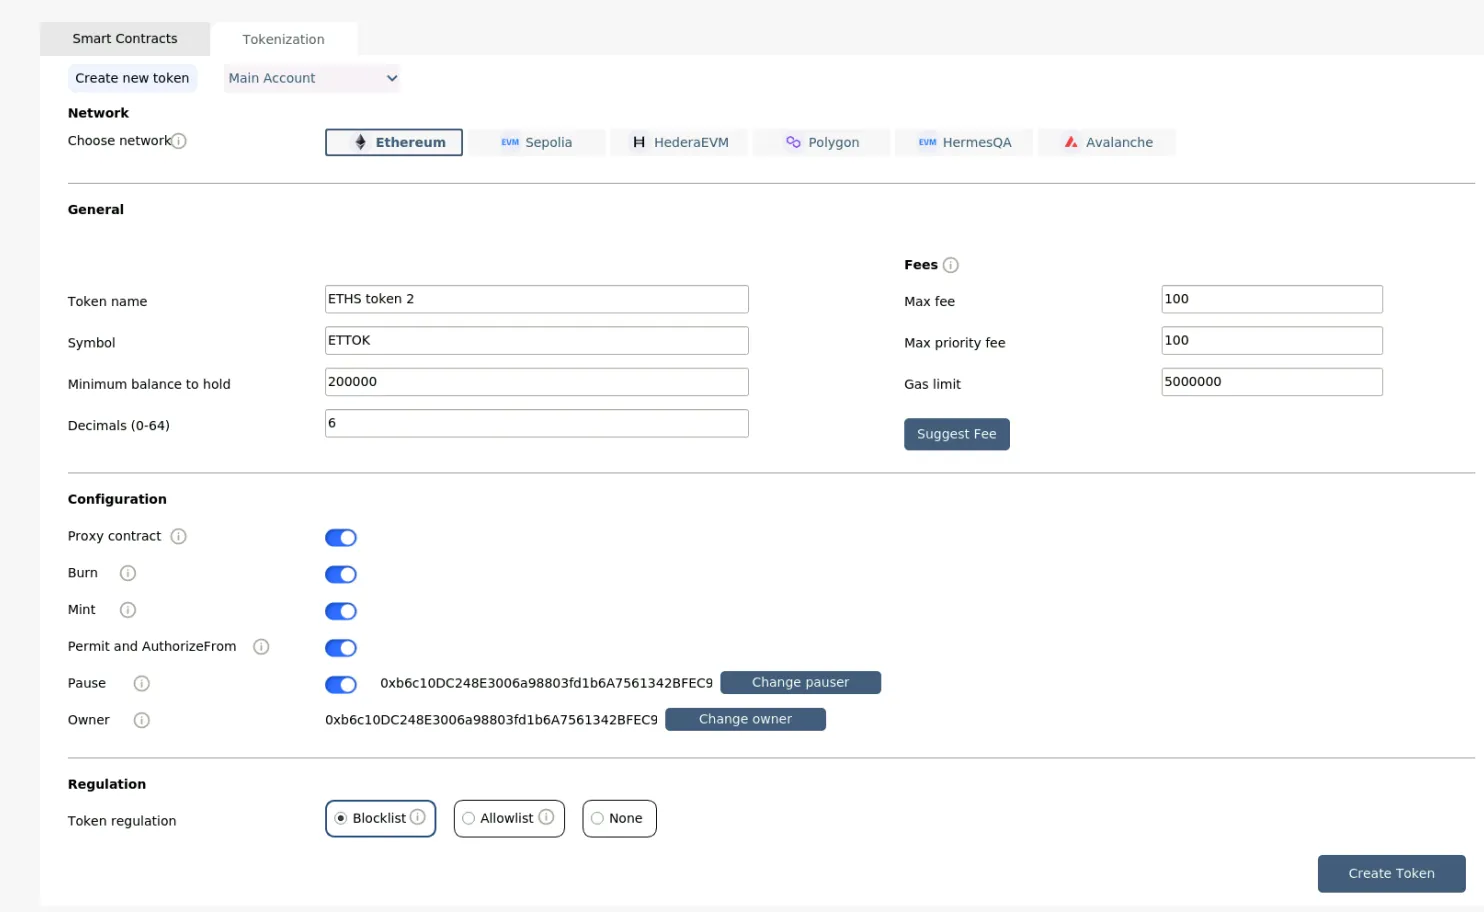Open the Fees info icon

(951, 265)
